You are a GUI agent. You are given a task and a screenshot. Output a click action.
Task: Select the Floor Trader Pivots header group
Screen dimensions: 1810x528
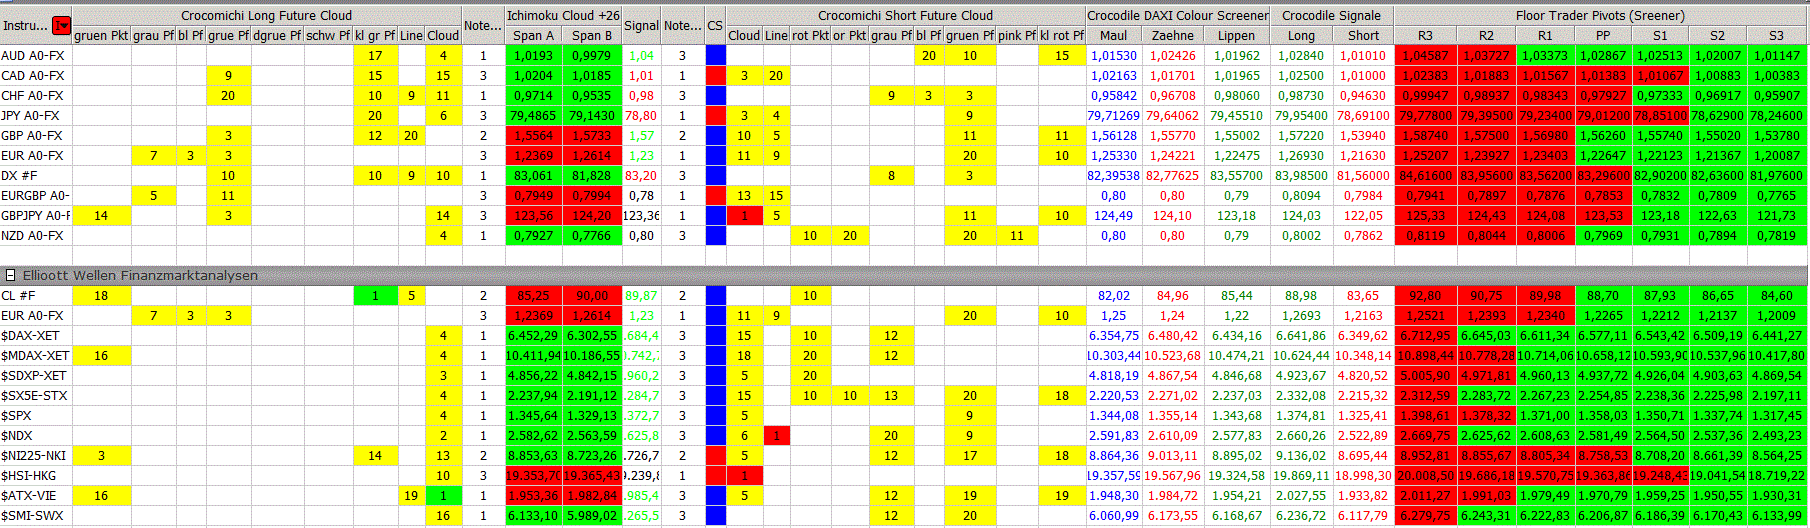[1600, 15]
